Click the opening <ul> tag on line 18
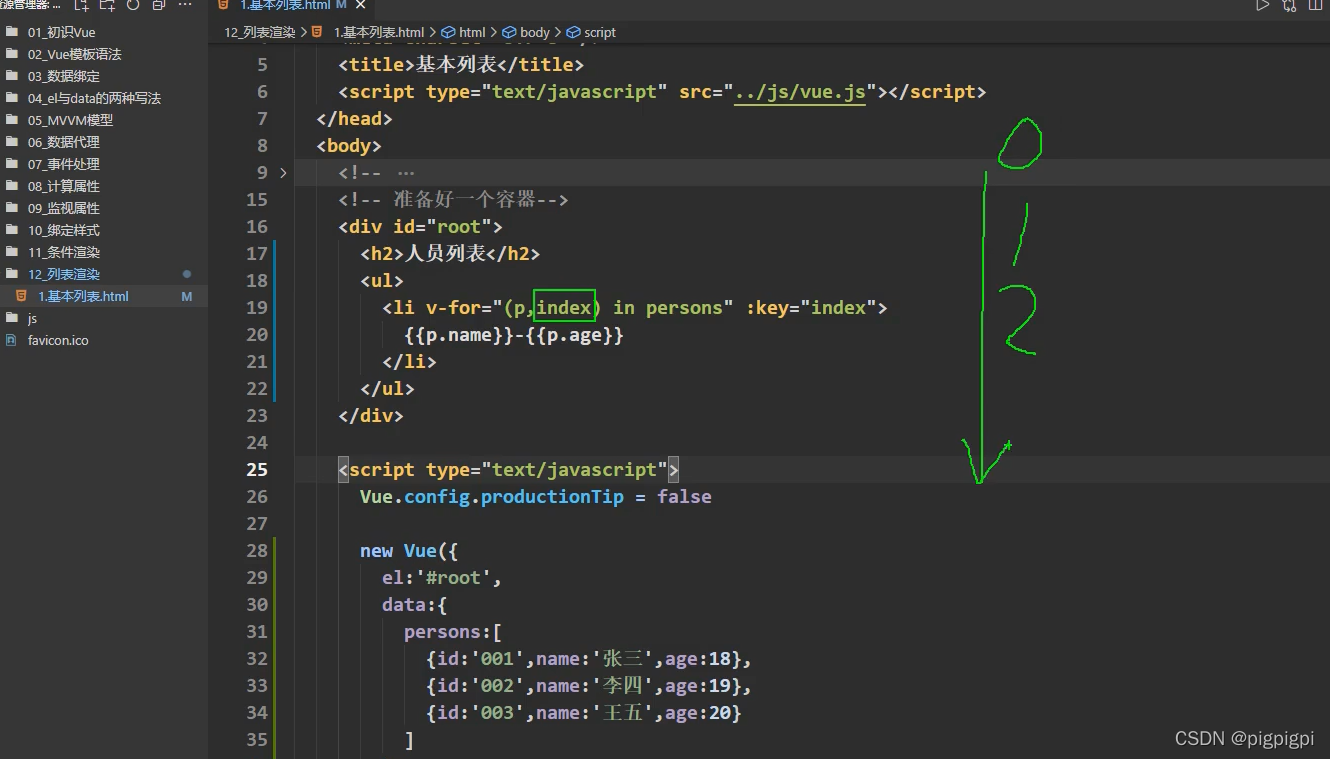Viewport: 1330px width, 759px height. click(382, 281)
